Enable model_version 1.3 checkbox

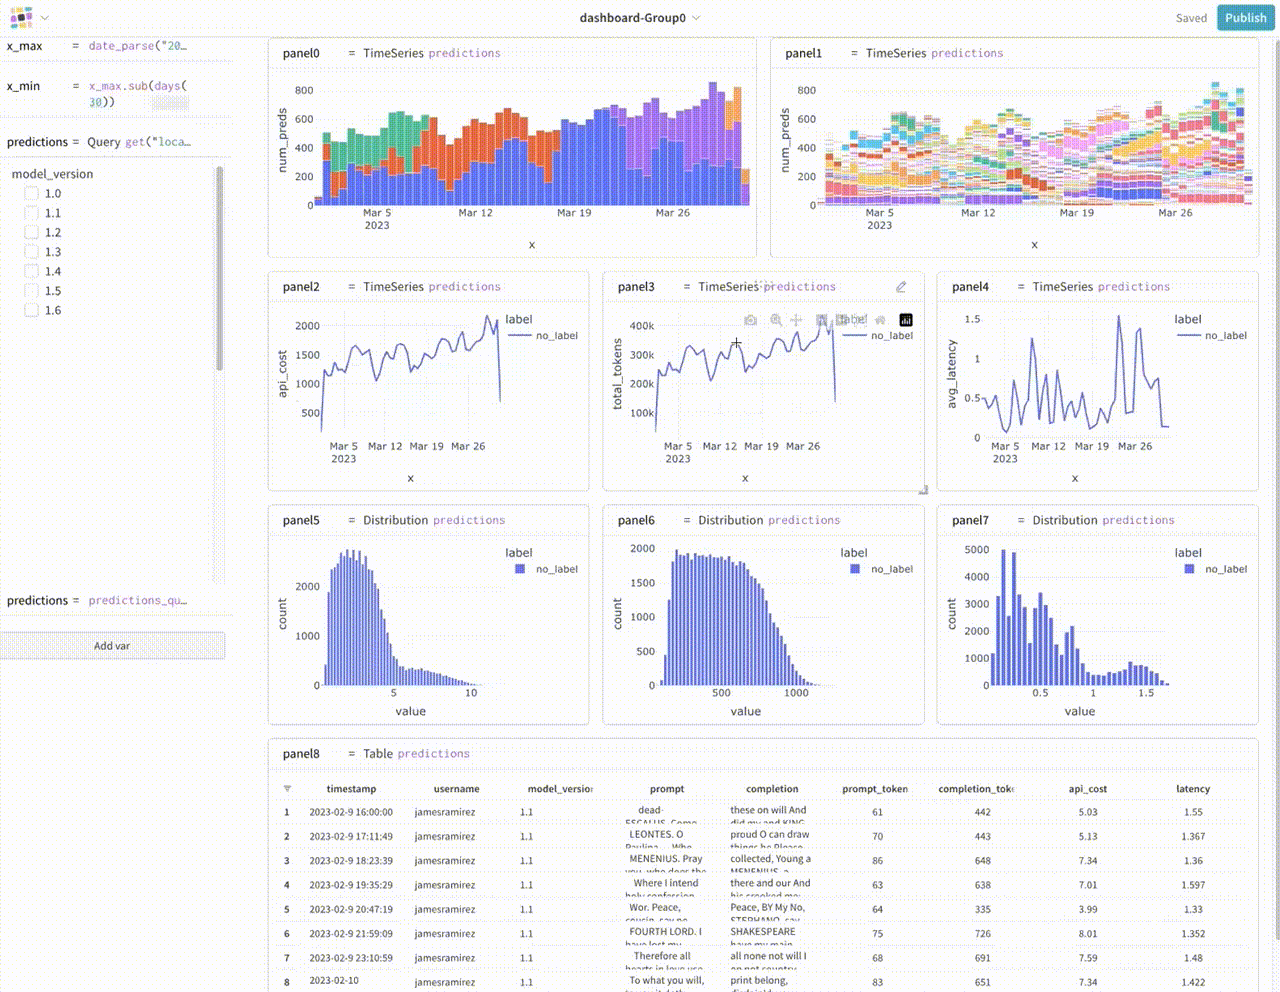31,252
